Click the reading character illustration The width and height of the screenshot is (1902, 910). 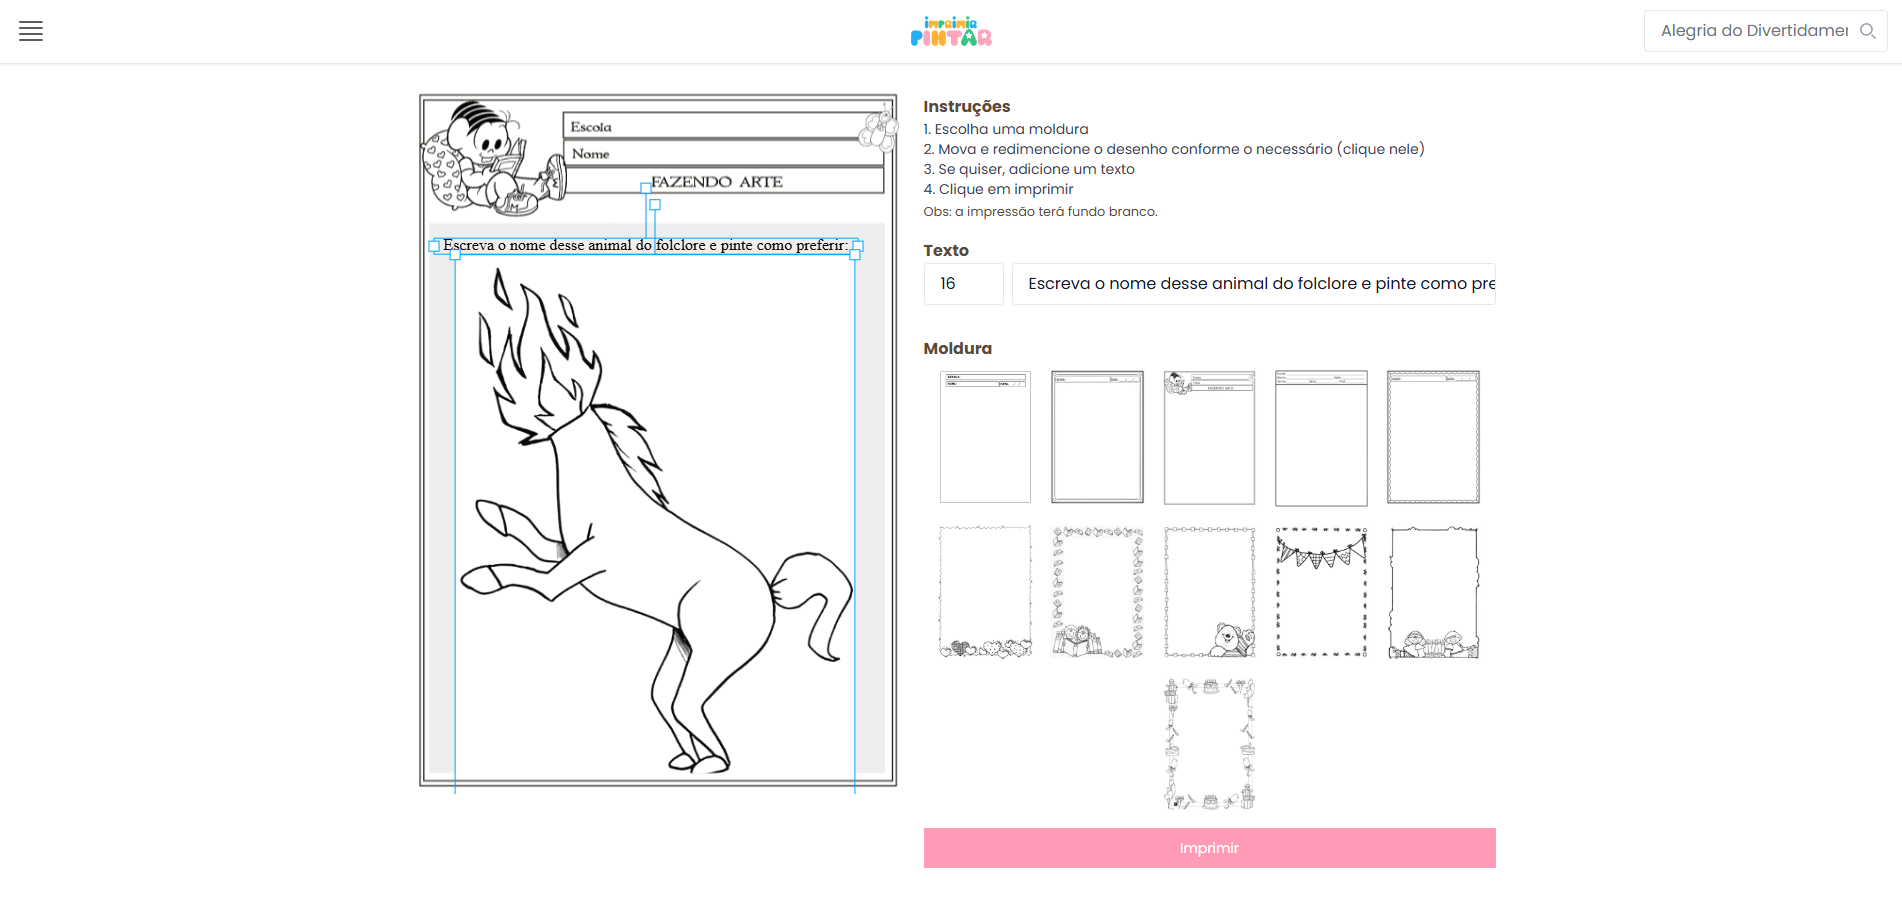tap(493, 158)
